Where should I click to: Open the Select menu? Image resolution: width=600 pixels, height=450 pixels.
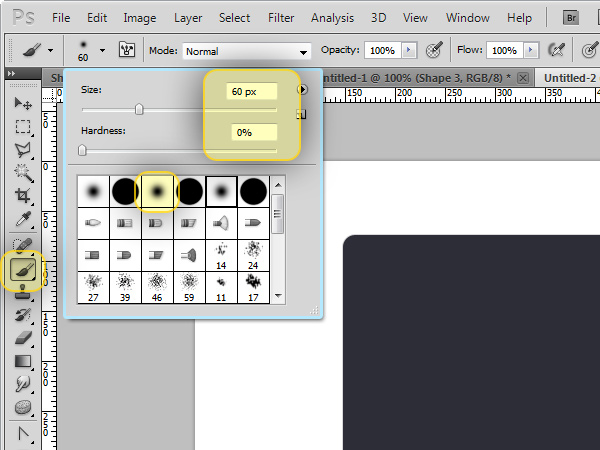(234, 18)
